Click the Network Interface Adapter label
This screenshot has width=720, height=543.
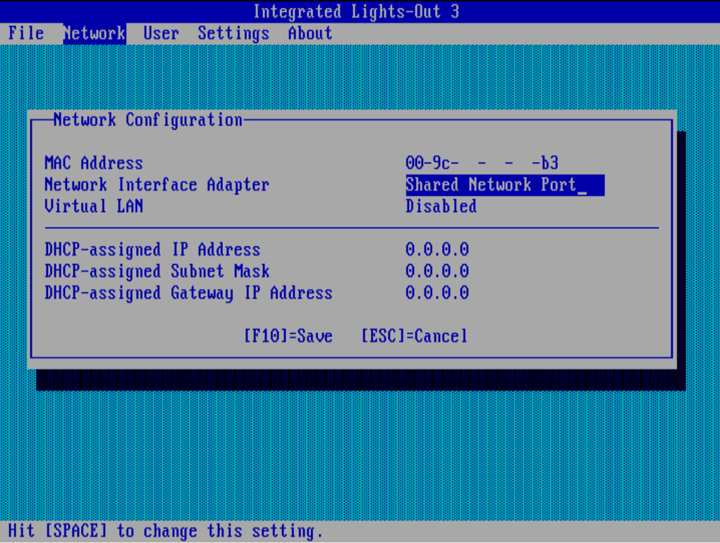pos(157,185)
